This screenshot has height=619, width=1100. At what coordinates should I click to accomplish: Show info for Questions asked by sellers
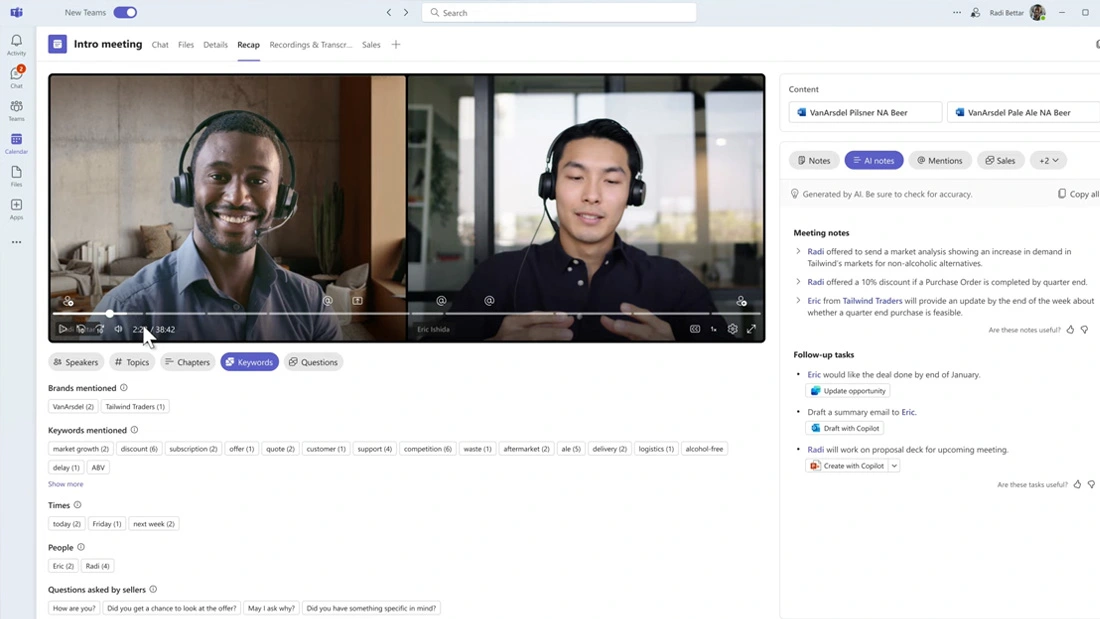[153, 589]
